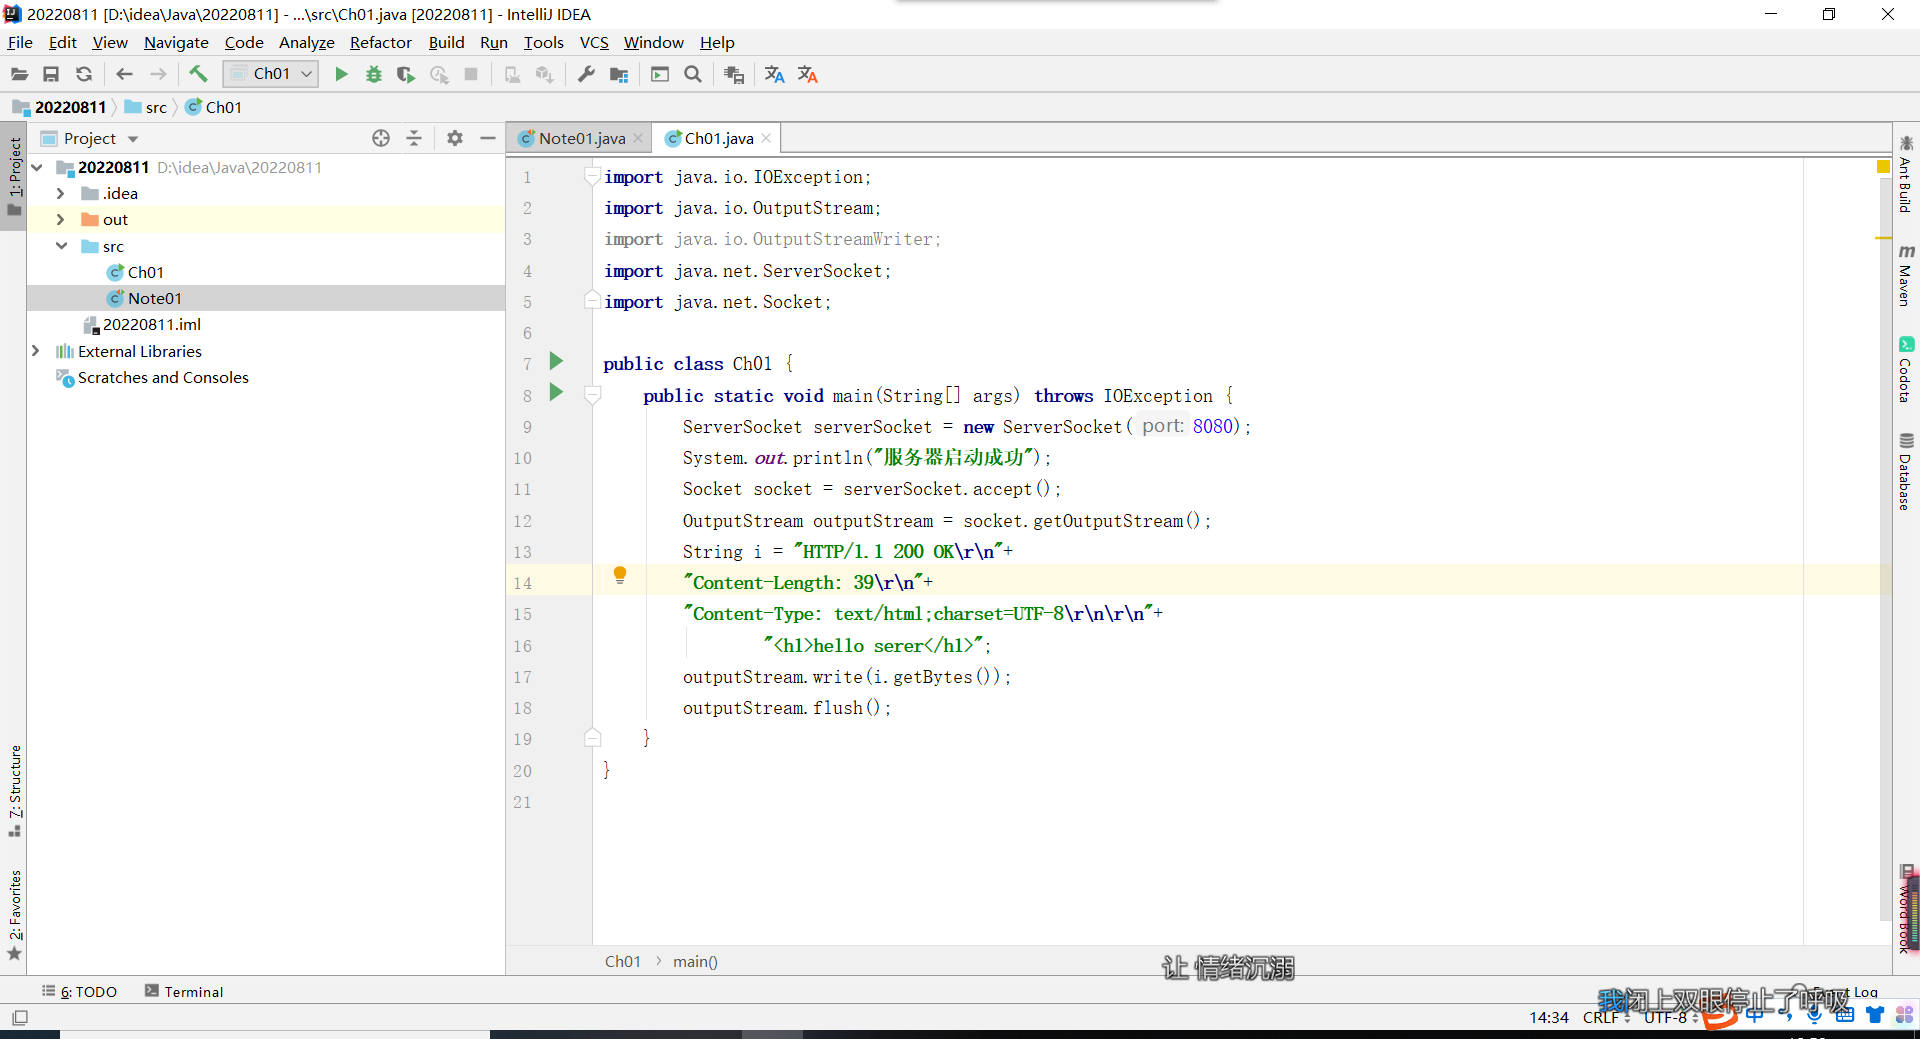Open the Terminal tool window
This screenshot has width=1920, height=1039.
184,991
